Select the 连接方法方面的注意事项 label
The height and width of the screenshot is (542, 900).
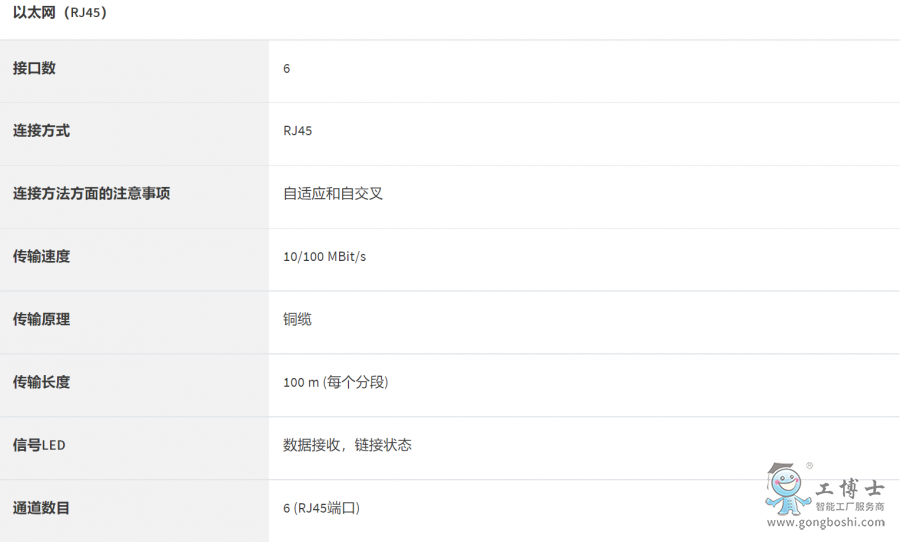[x=91, y=193]
